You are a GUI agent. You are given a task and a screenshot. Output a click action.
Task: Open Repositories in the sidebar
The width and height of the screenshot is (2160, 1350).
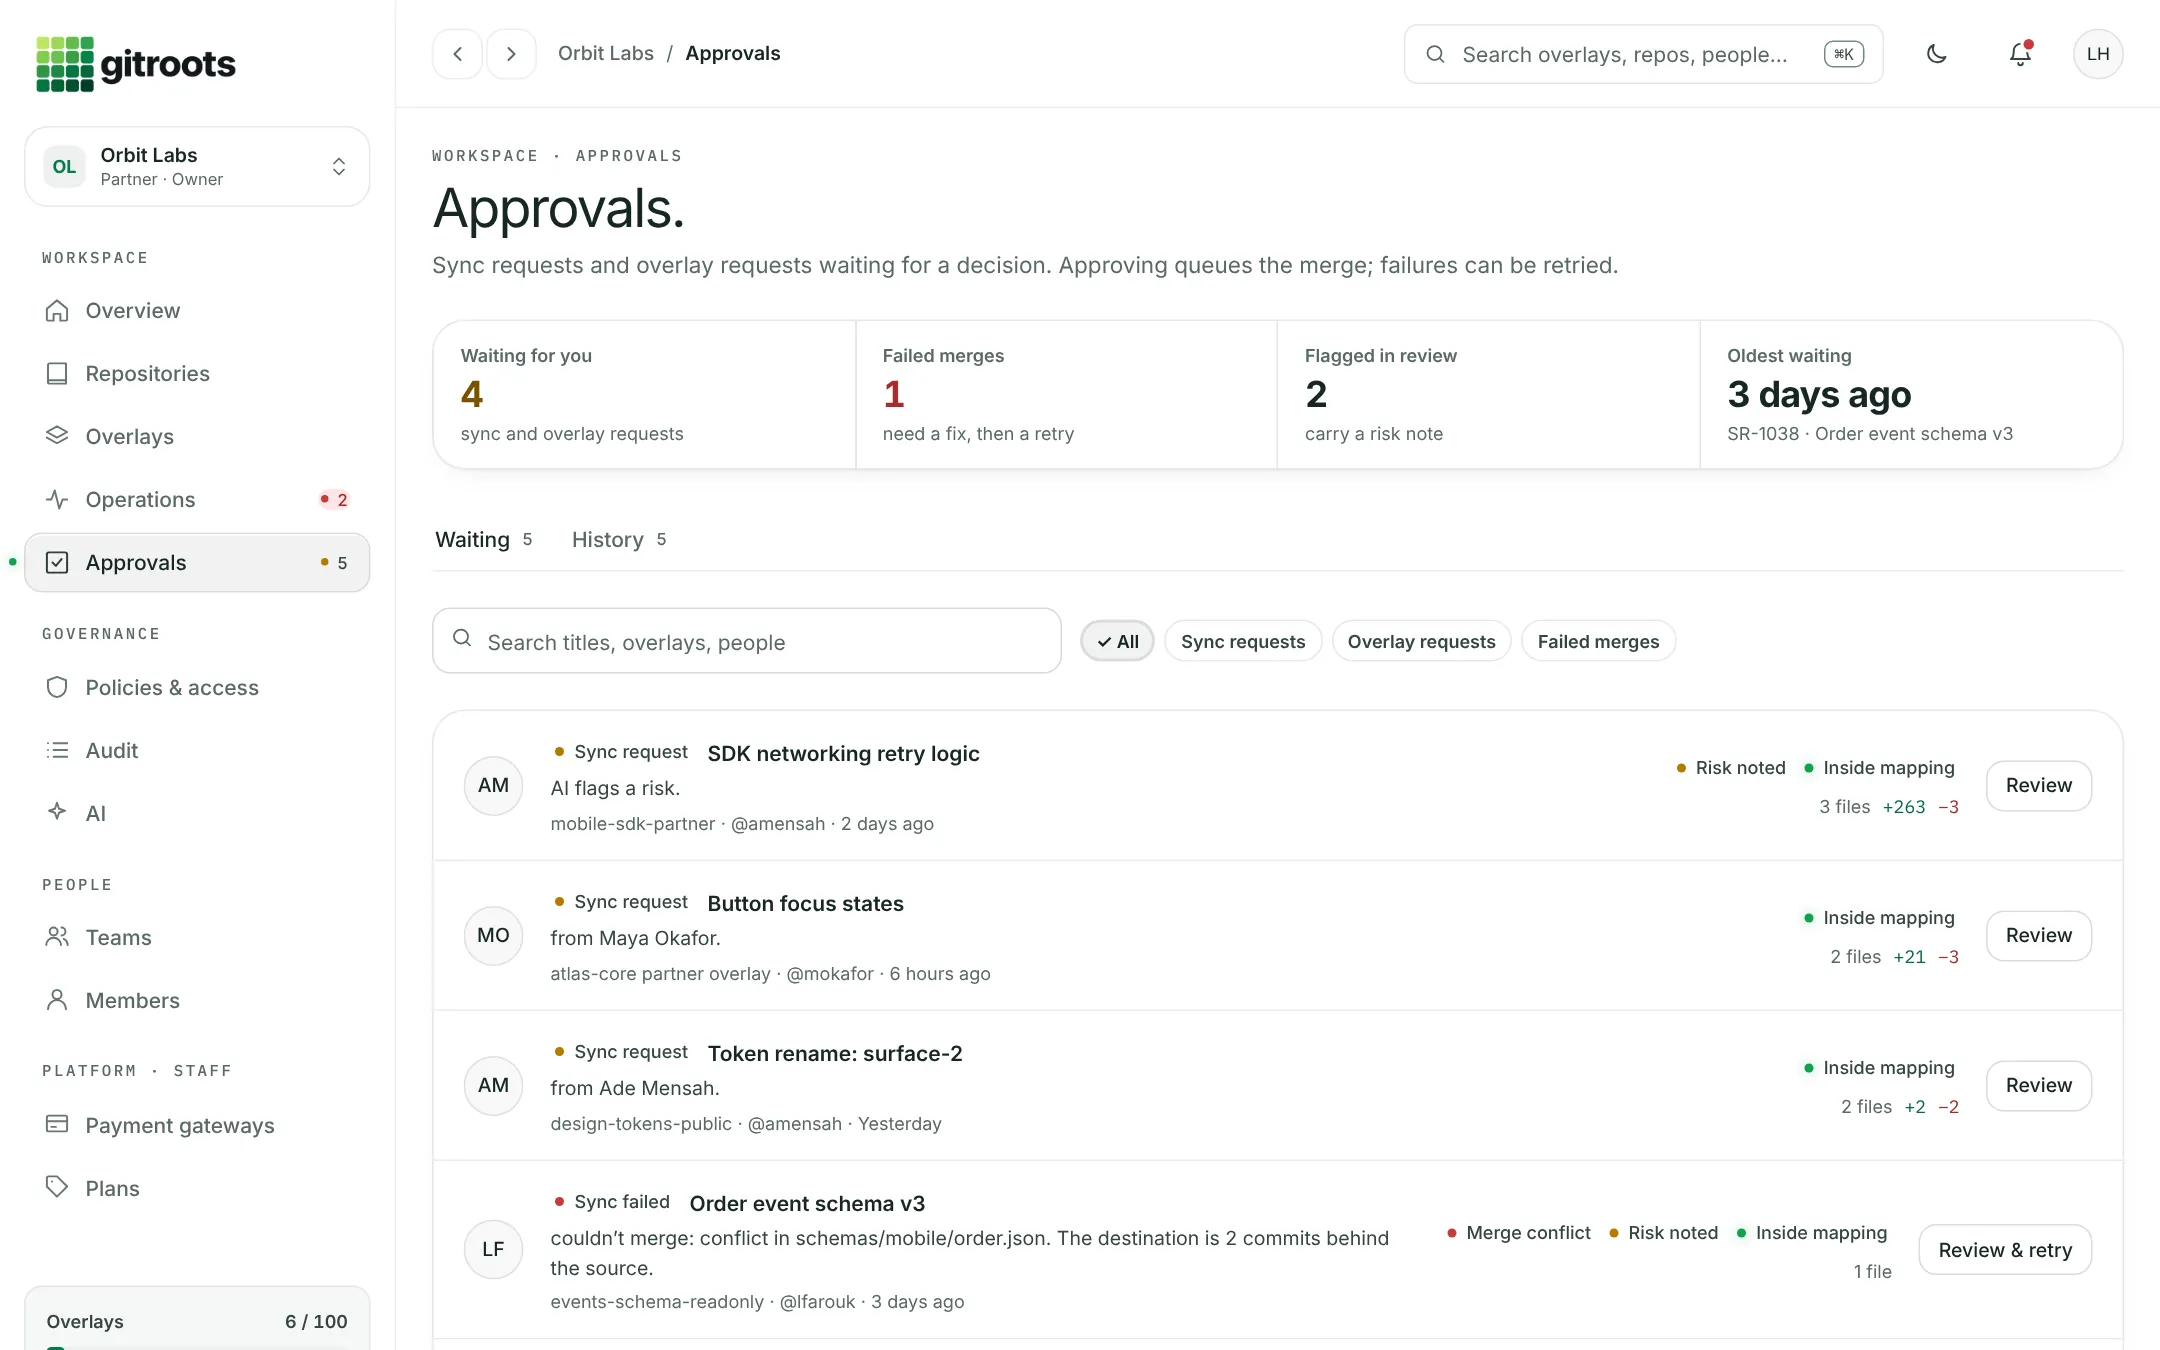(x=197, y=374)
